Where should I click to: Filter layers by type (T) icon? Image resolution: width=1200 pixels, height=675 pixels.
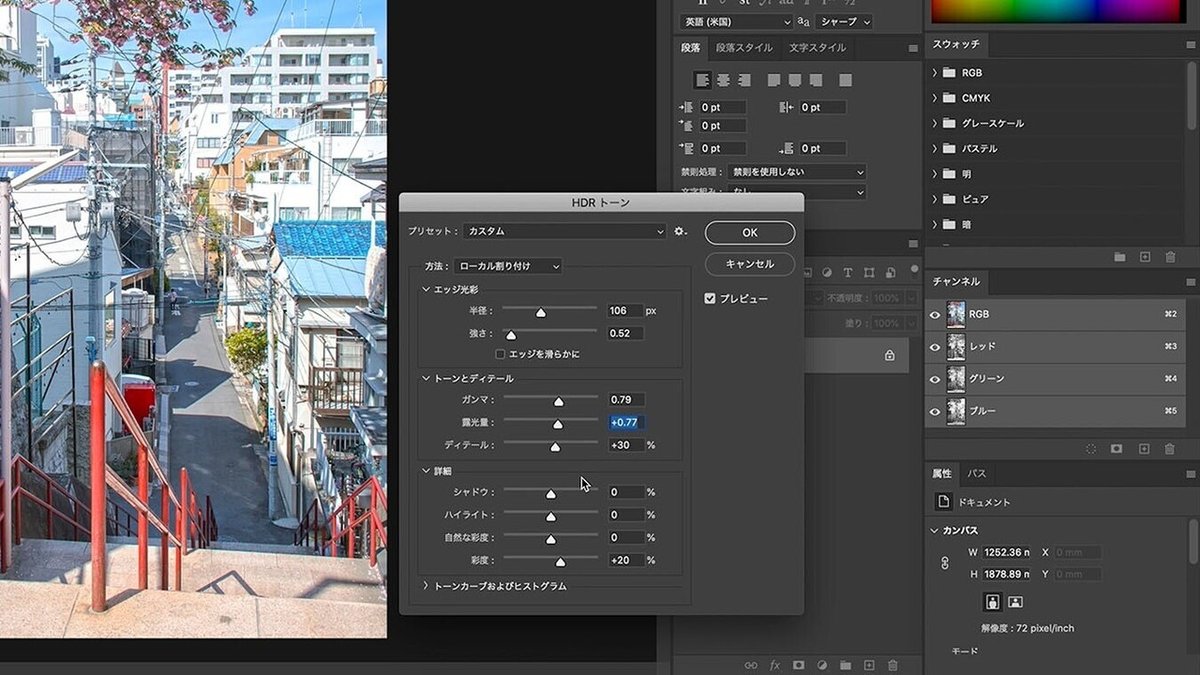click(x=848, y=272)
